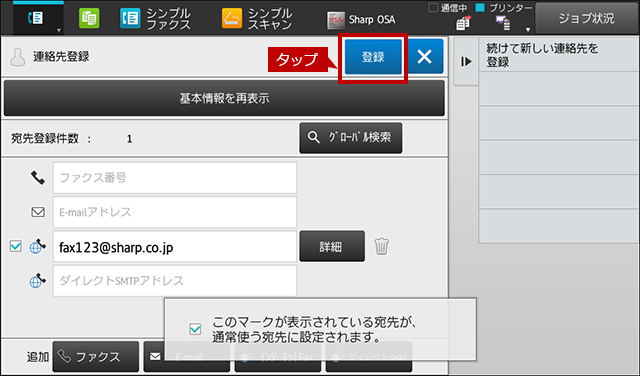Image resolution: width=640 pixels, height=376 pixels.
Task: Add a fax destination with ファクス button
Action: (96, 357)
